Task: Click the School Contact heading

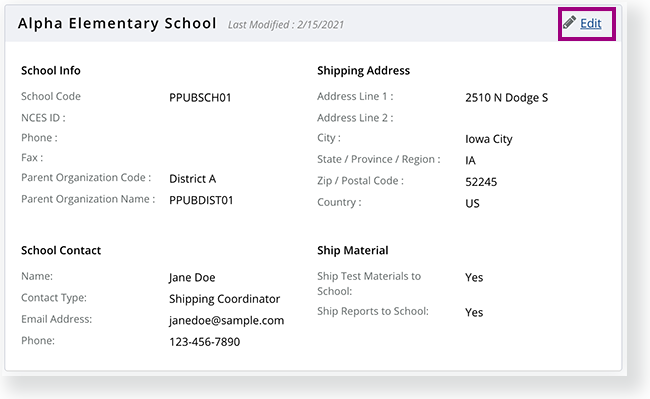Action: [x=61, y=250]
